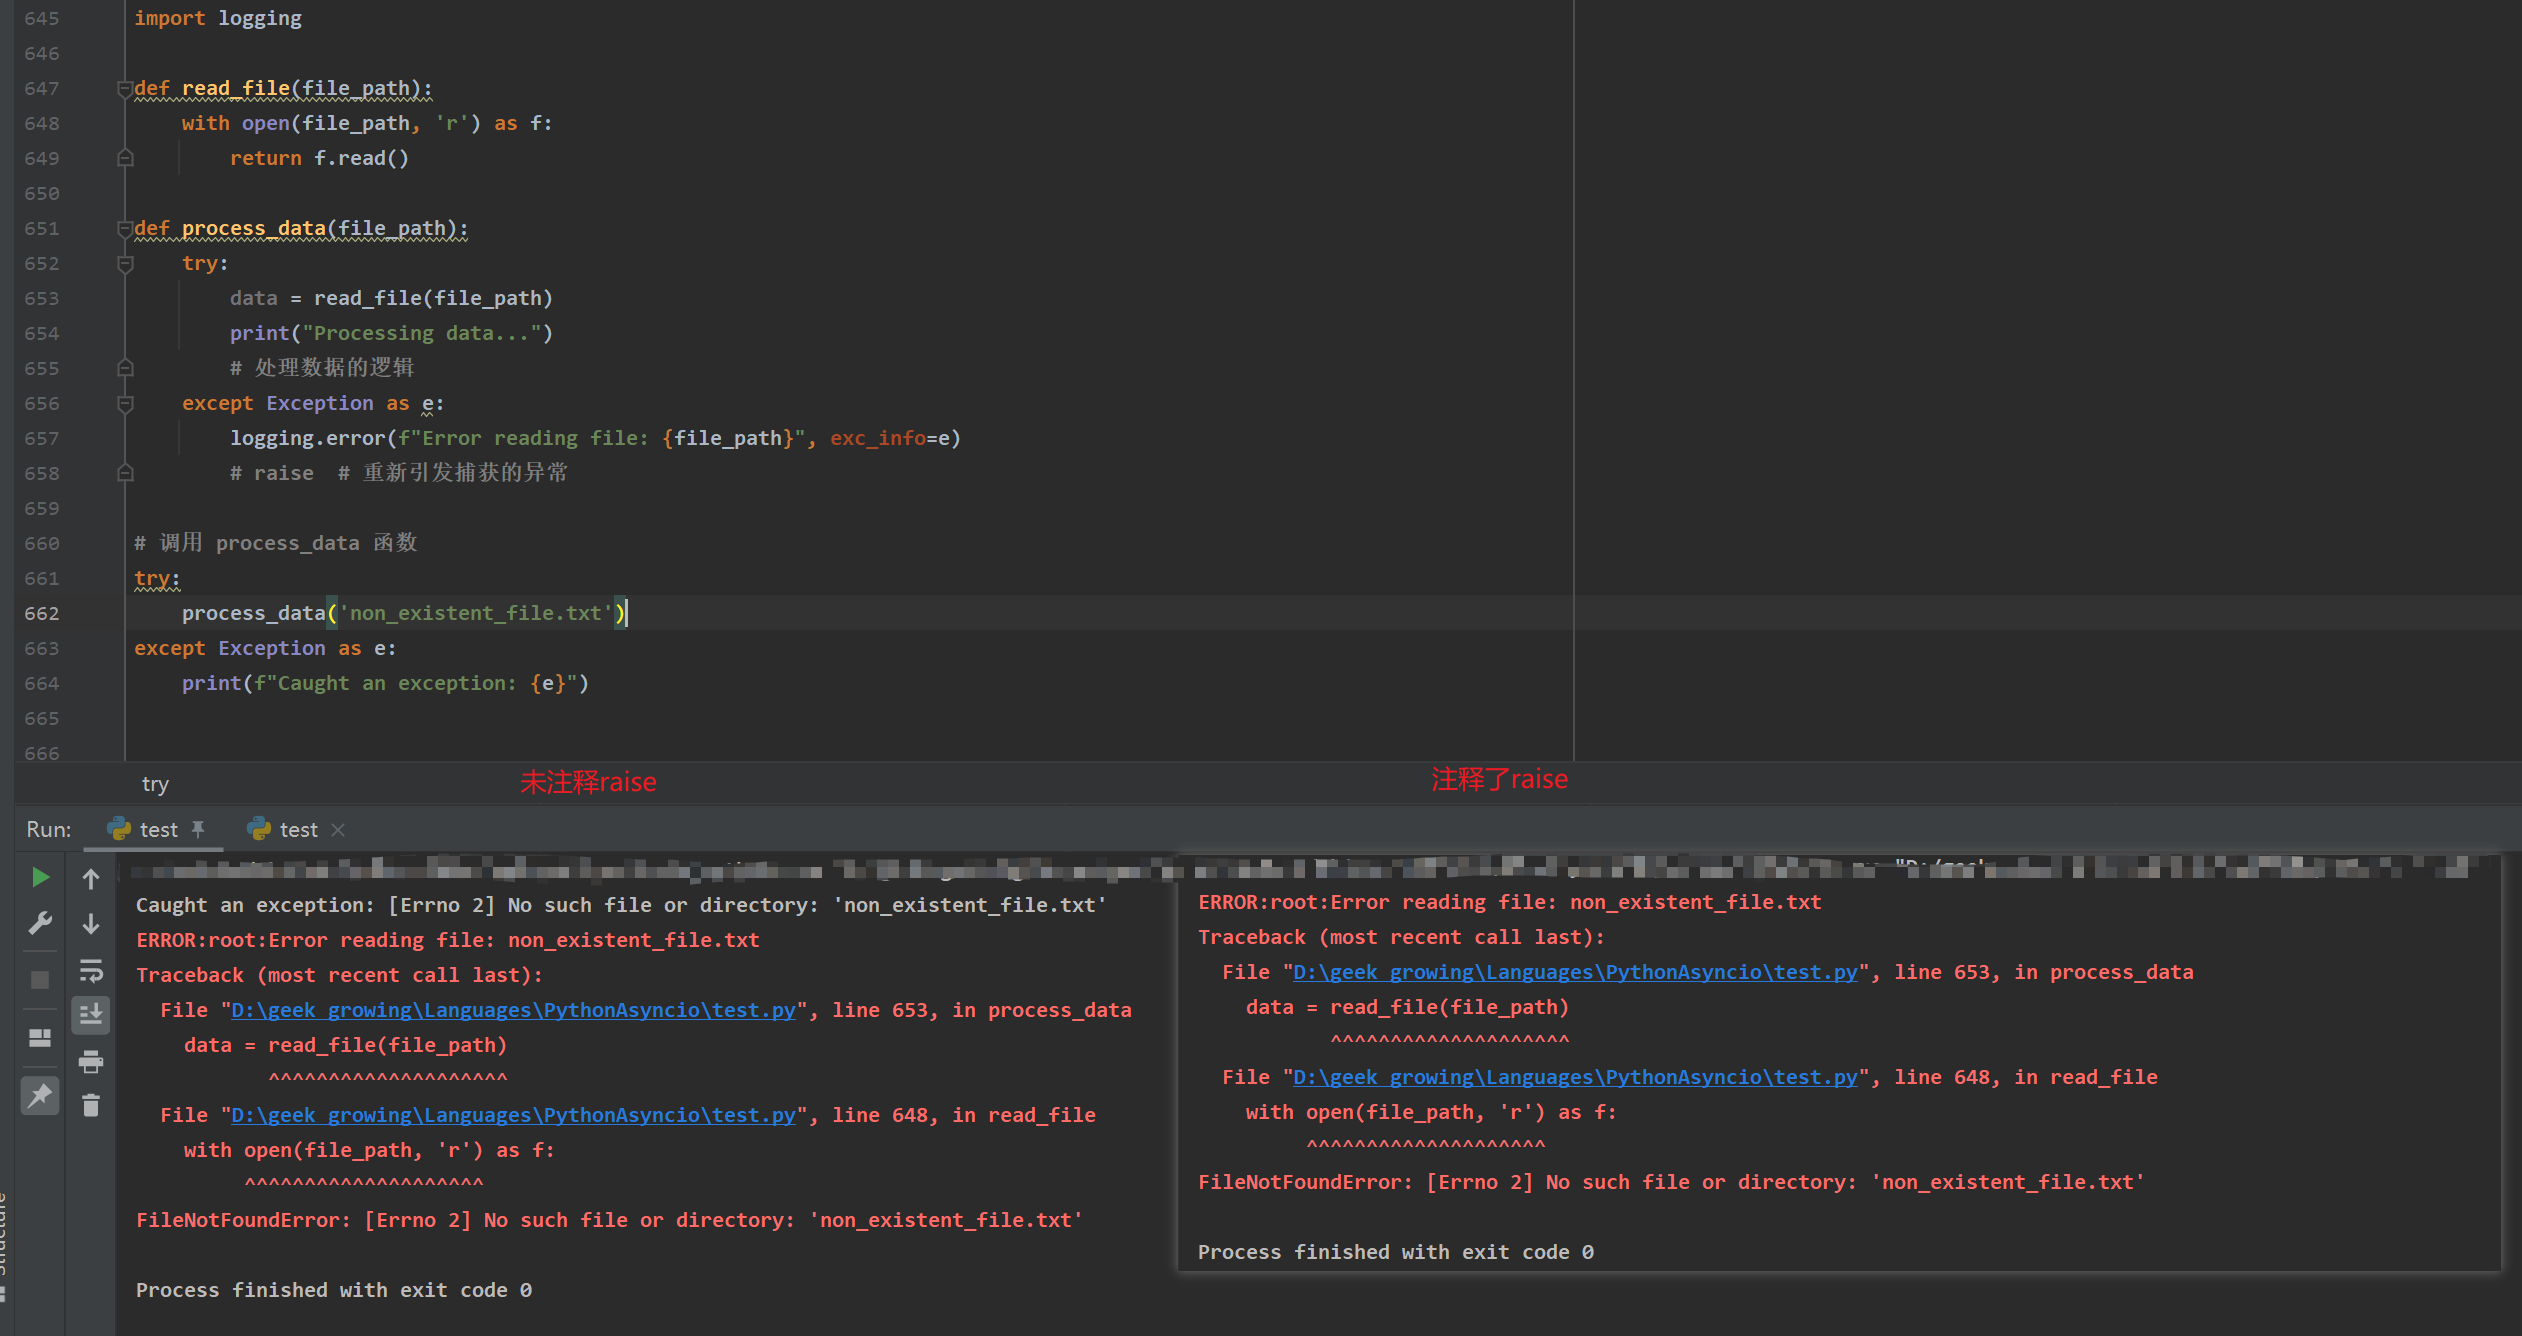Collapse the read_file function fold marker
Screen dimensions: 2522x1336
click(125, 89)
